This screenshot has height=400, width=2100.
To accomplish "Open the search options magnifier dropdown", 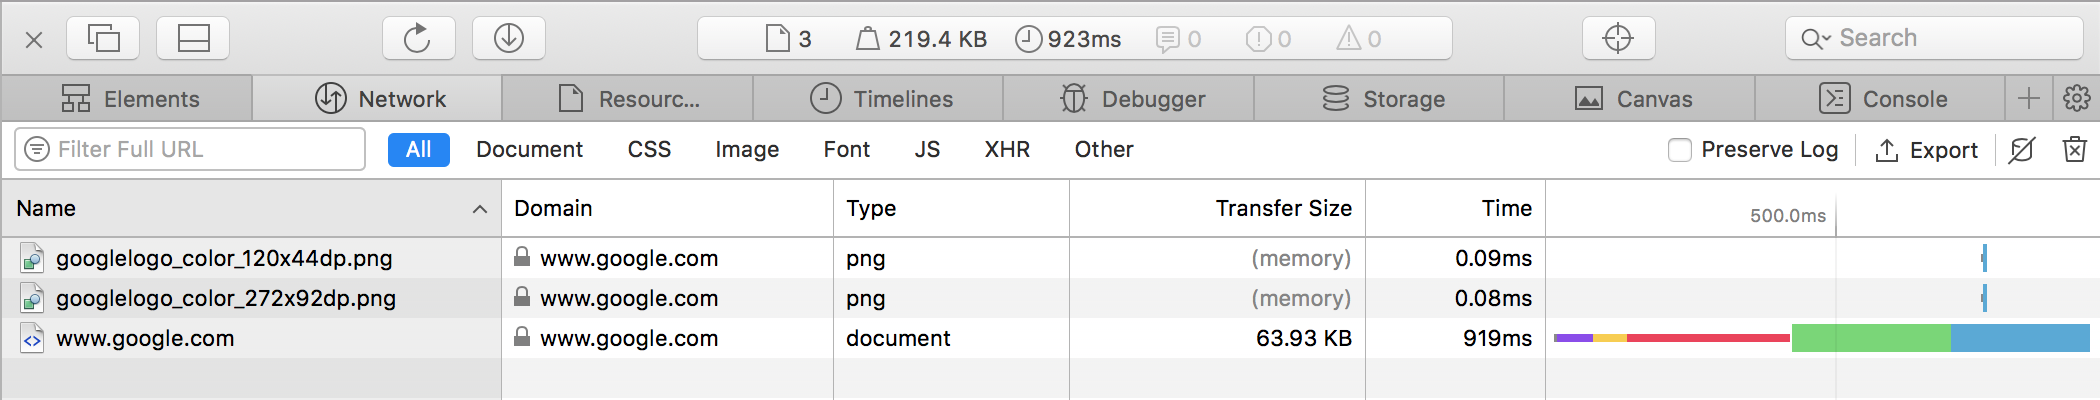I will coord(1815,39).
